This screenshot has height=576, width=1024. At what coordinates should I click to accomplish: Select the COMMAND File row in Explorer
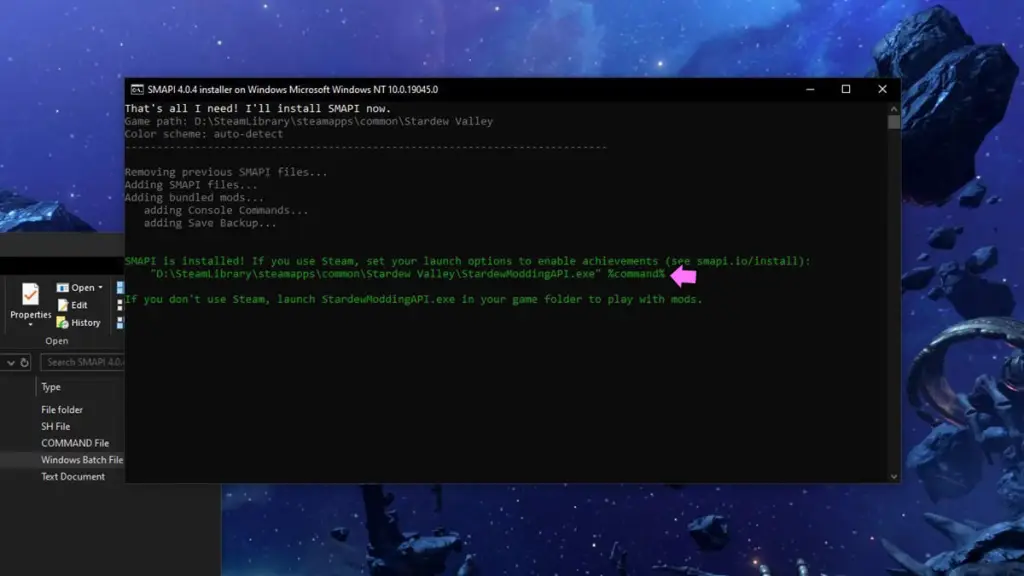point(75,443)
